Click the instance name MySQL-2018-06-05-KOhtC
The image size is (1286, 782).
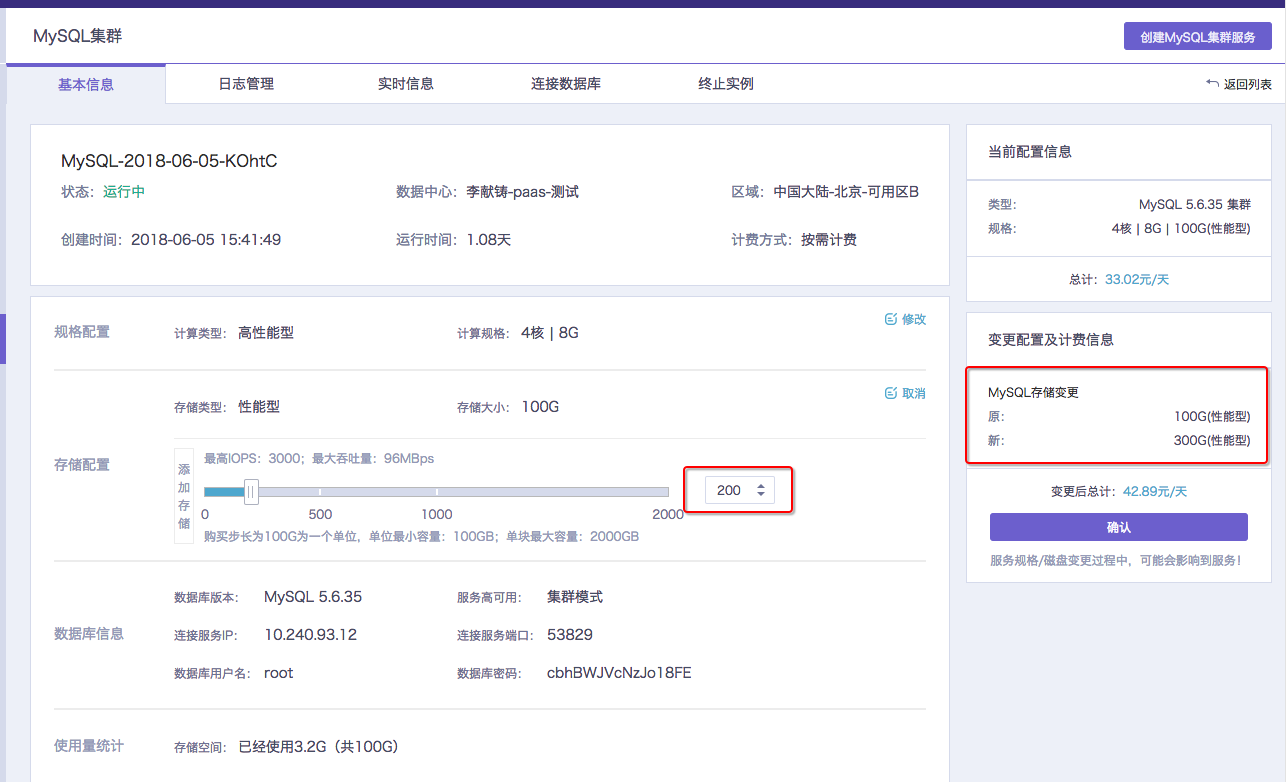[x=169, y=160]
